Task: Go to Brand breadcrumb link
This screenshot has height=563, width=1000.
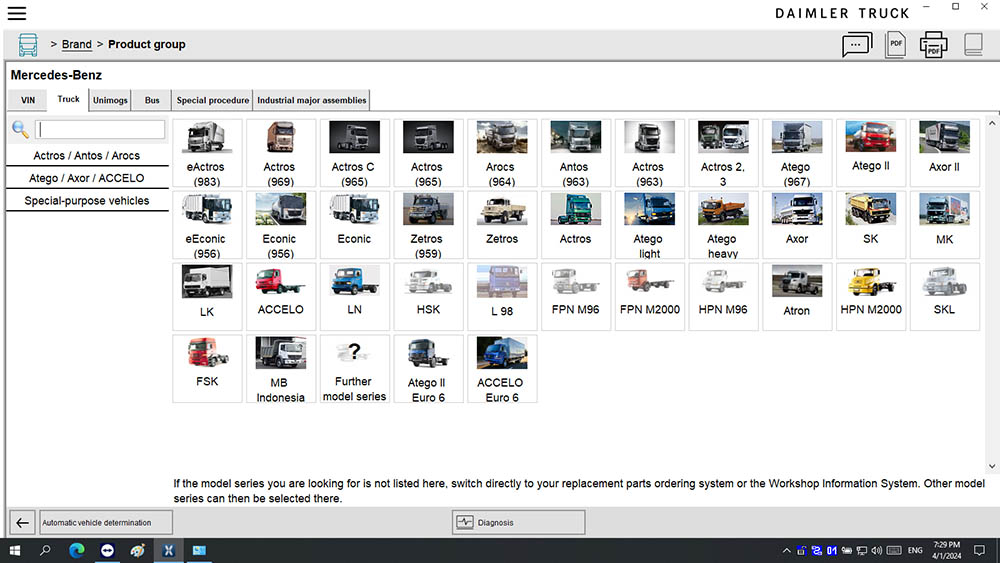Action: (77, 45)
